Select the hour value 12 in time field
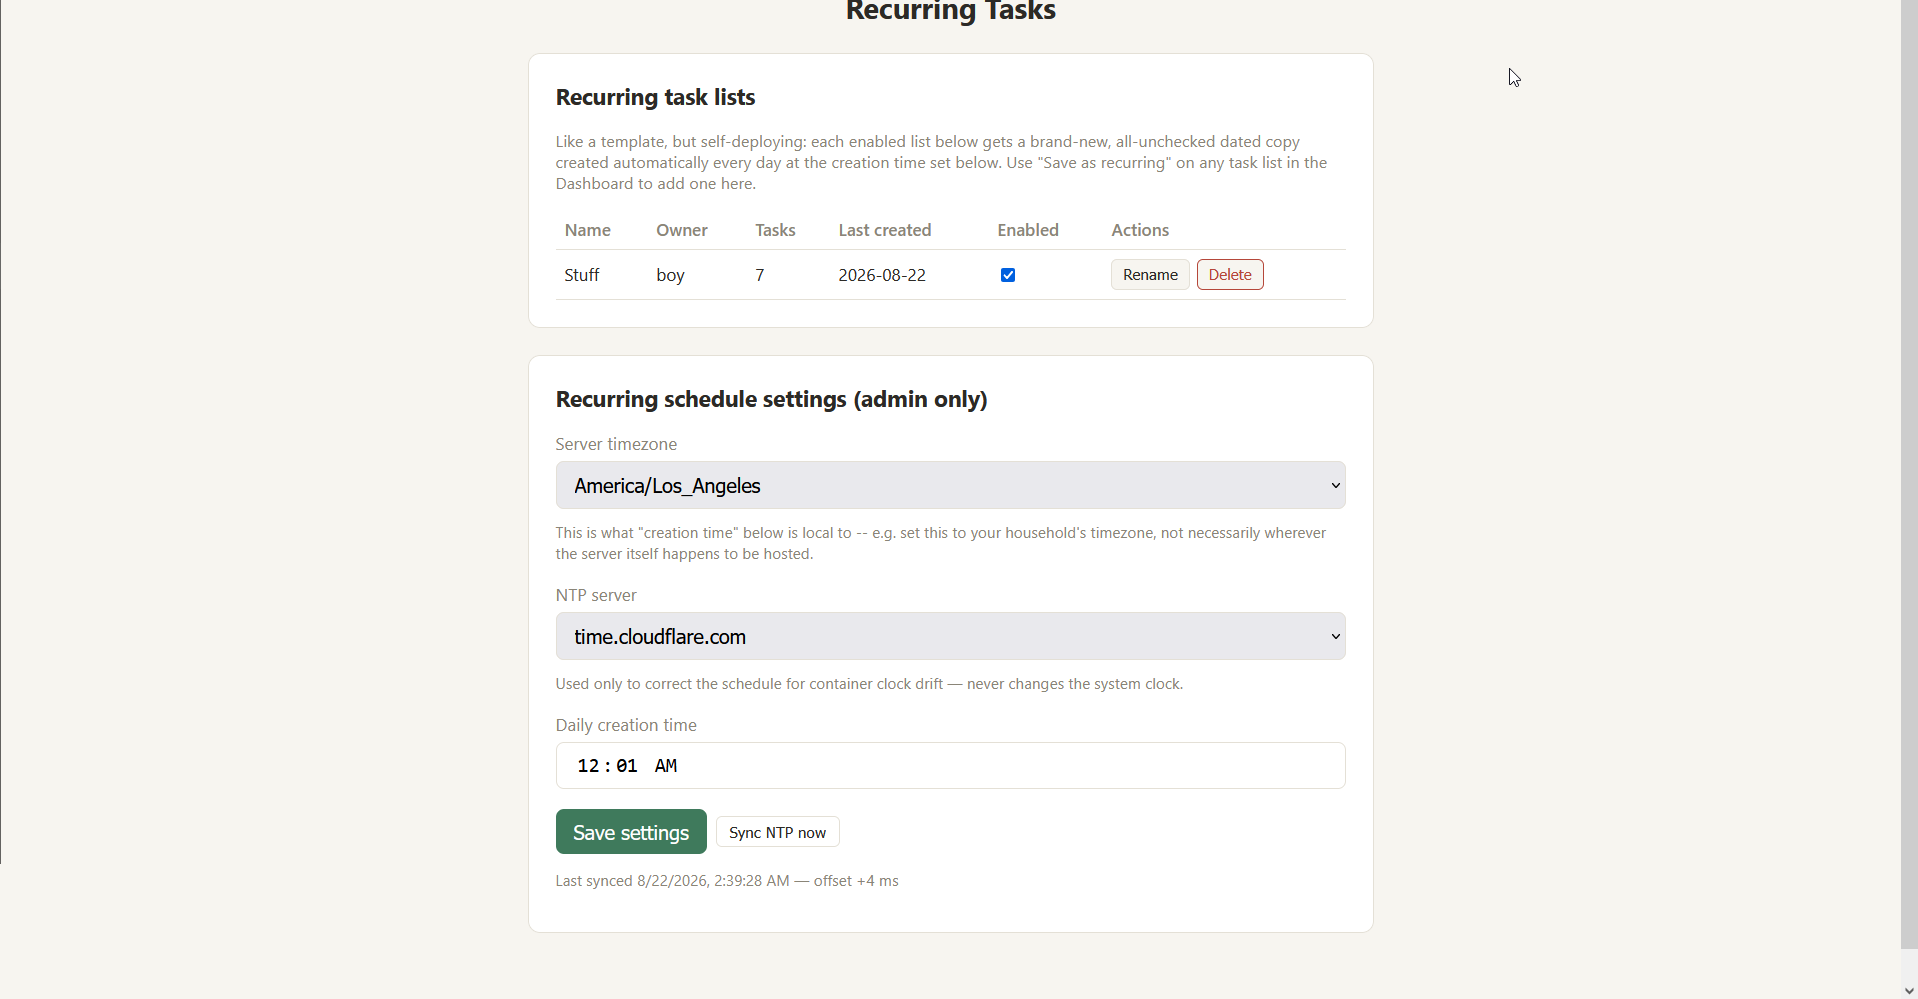 coord(588,766)
